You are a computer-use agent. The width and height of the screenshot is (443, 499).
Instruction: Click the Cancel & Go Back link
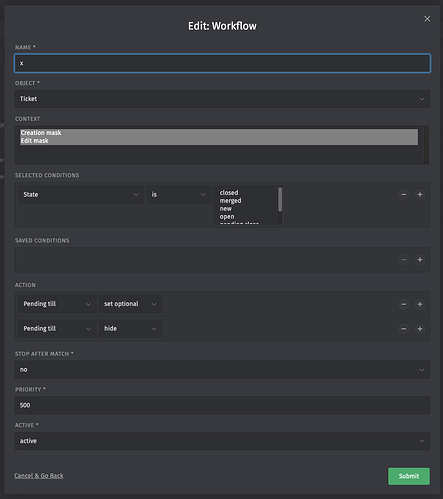click(39, 476)
